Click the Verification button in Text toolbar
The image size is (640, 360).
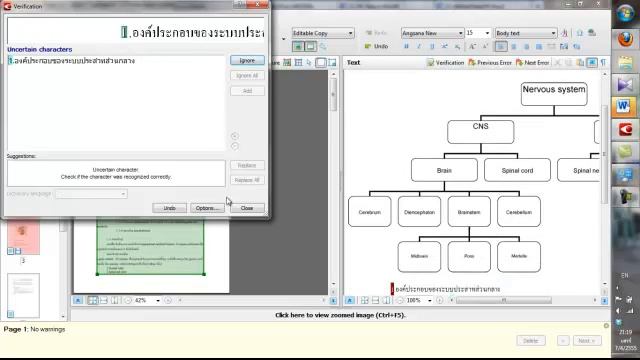(x=445, y=62)
